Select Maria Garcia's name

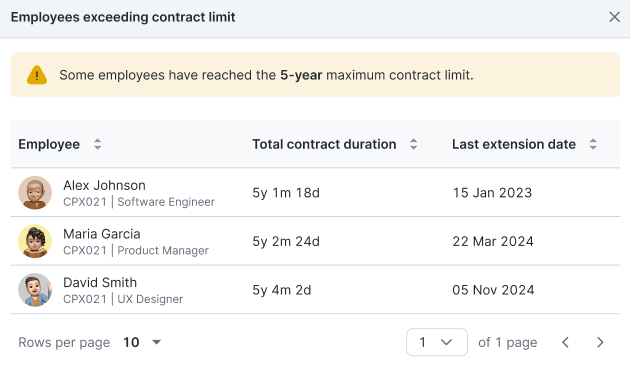(102, 234)
